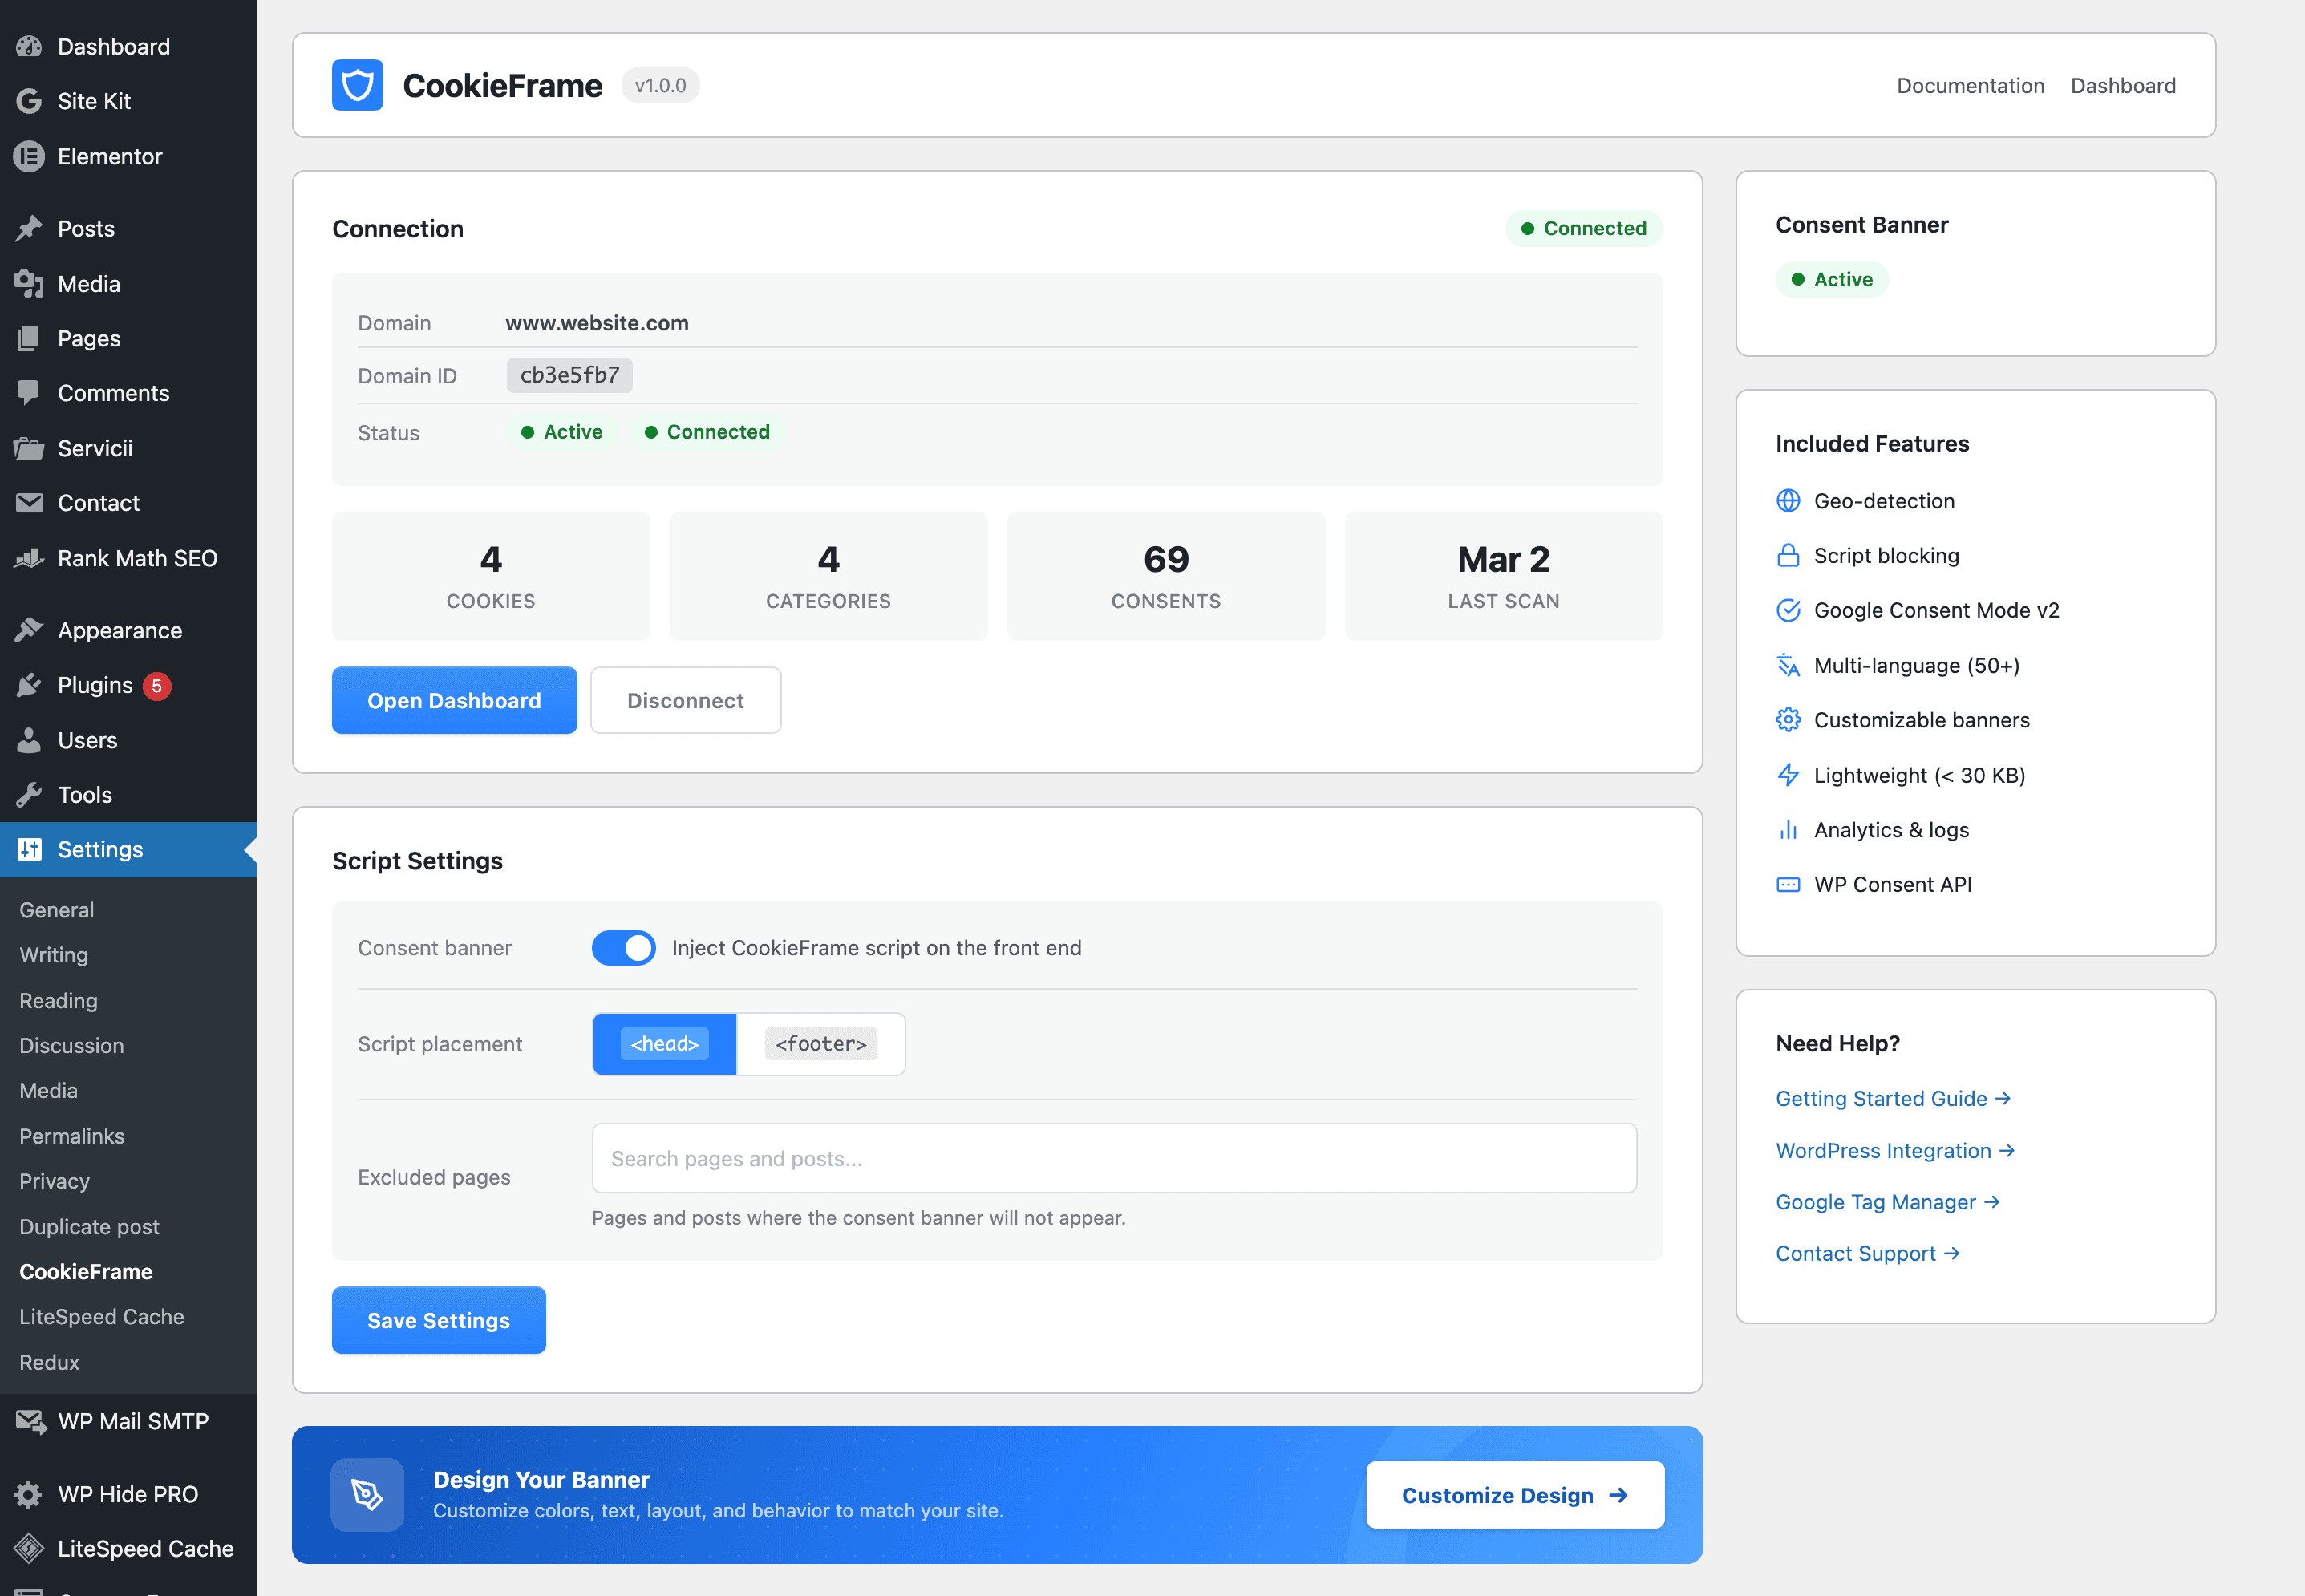Click the Appearance brush icon
Screen dimensions: 2305x1596
29,630
